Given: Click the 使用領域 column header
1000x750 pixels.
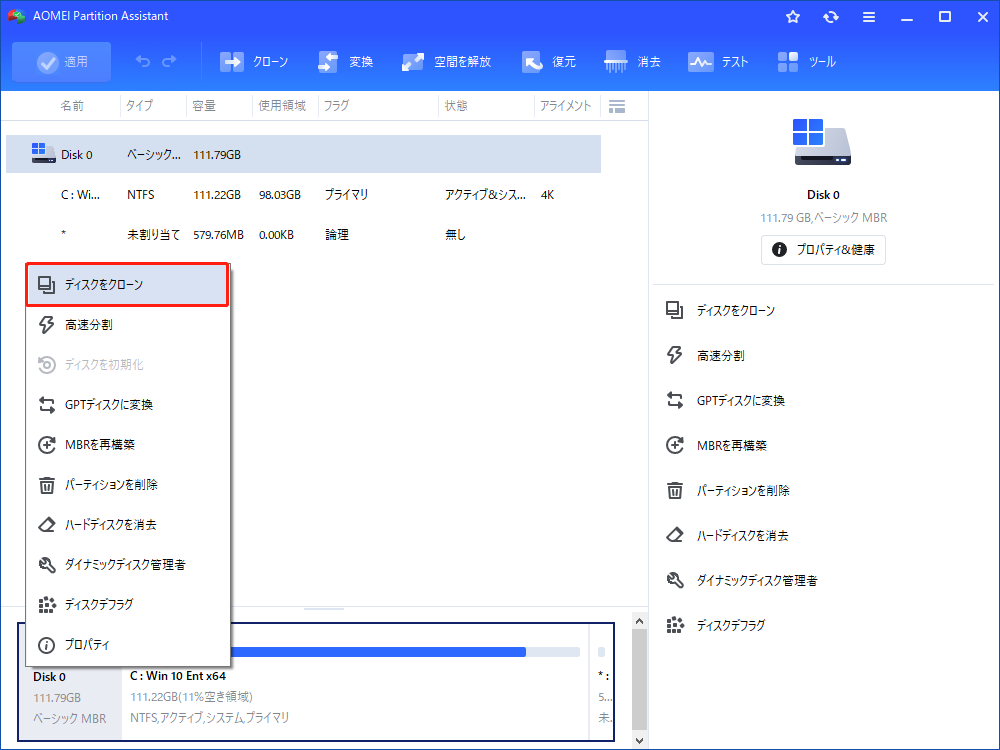Looking at the screenshot, I should (282, 106).
